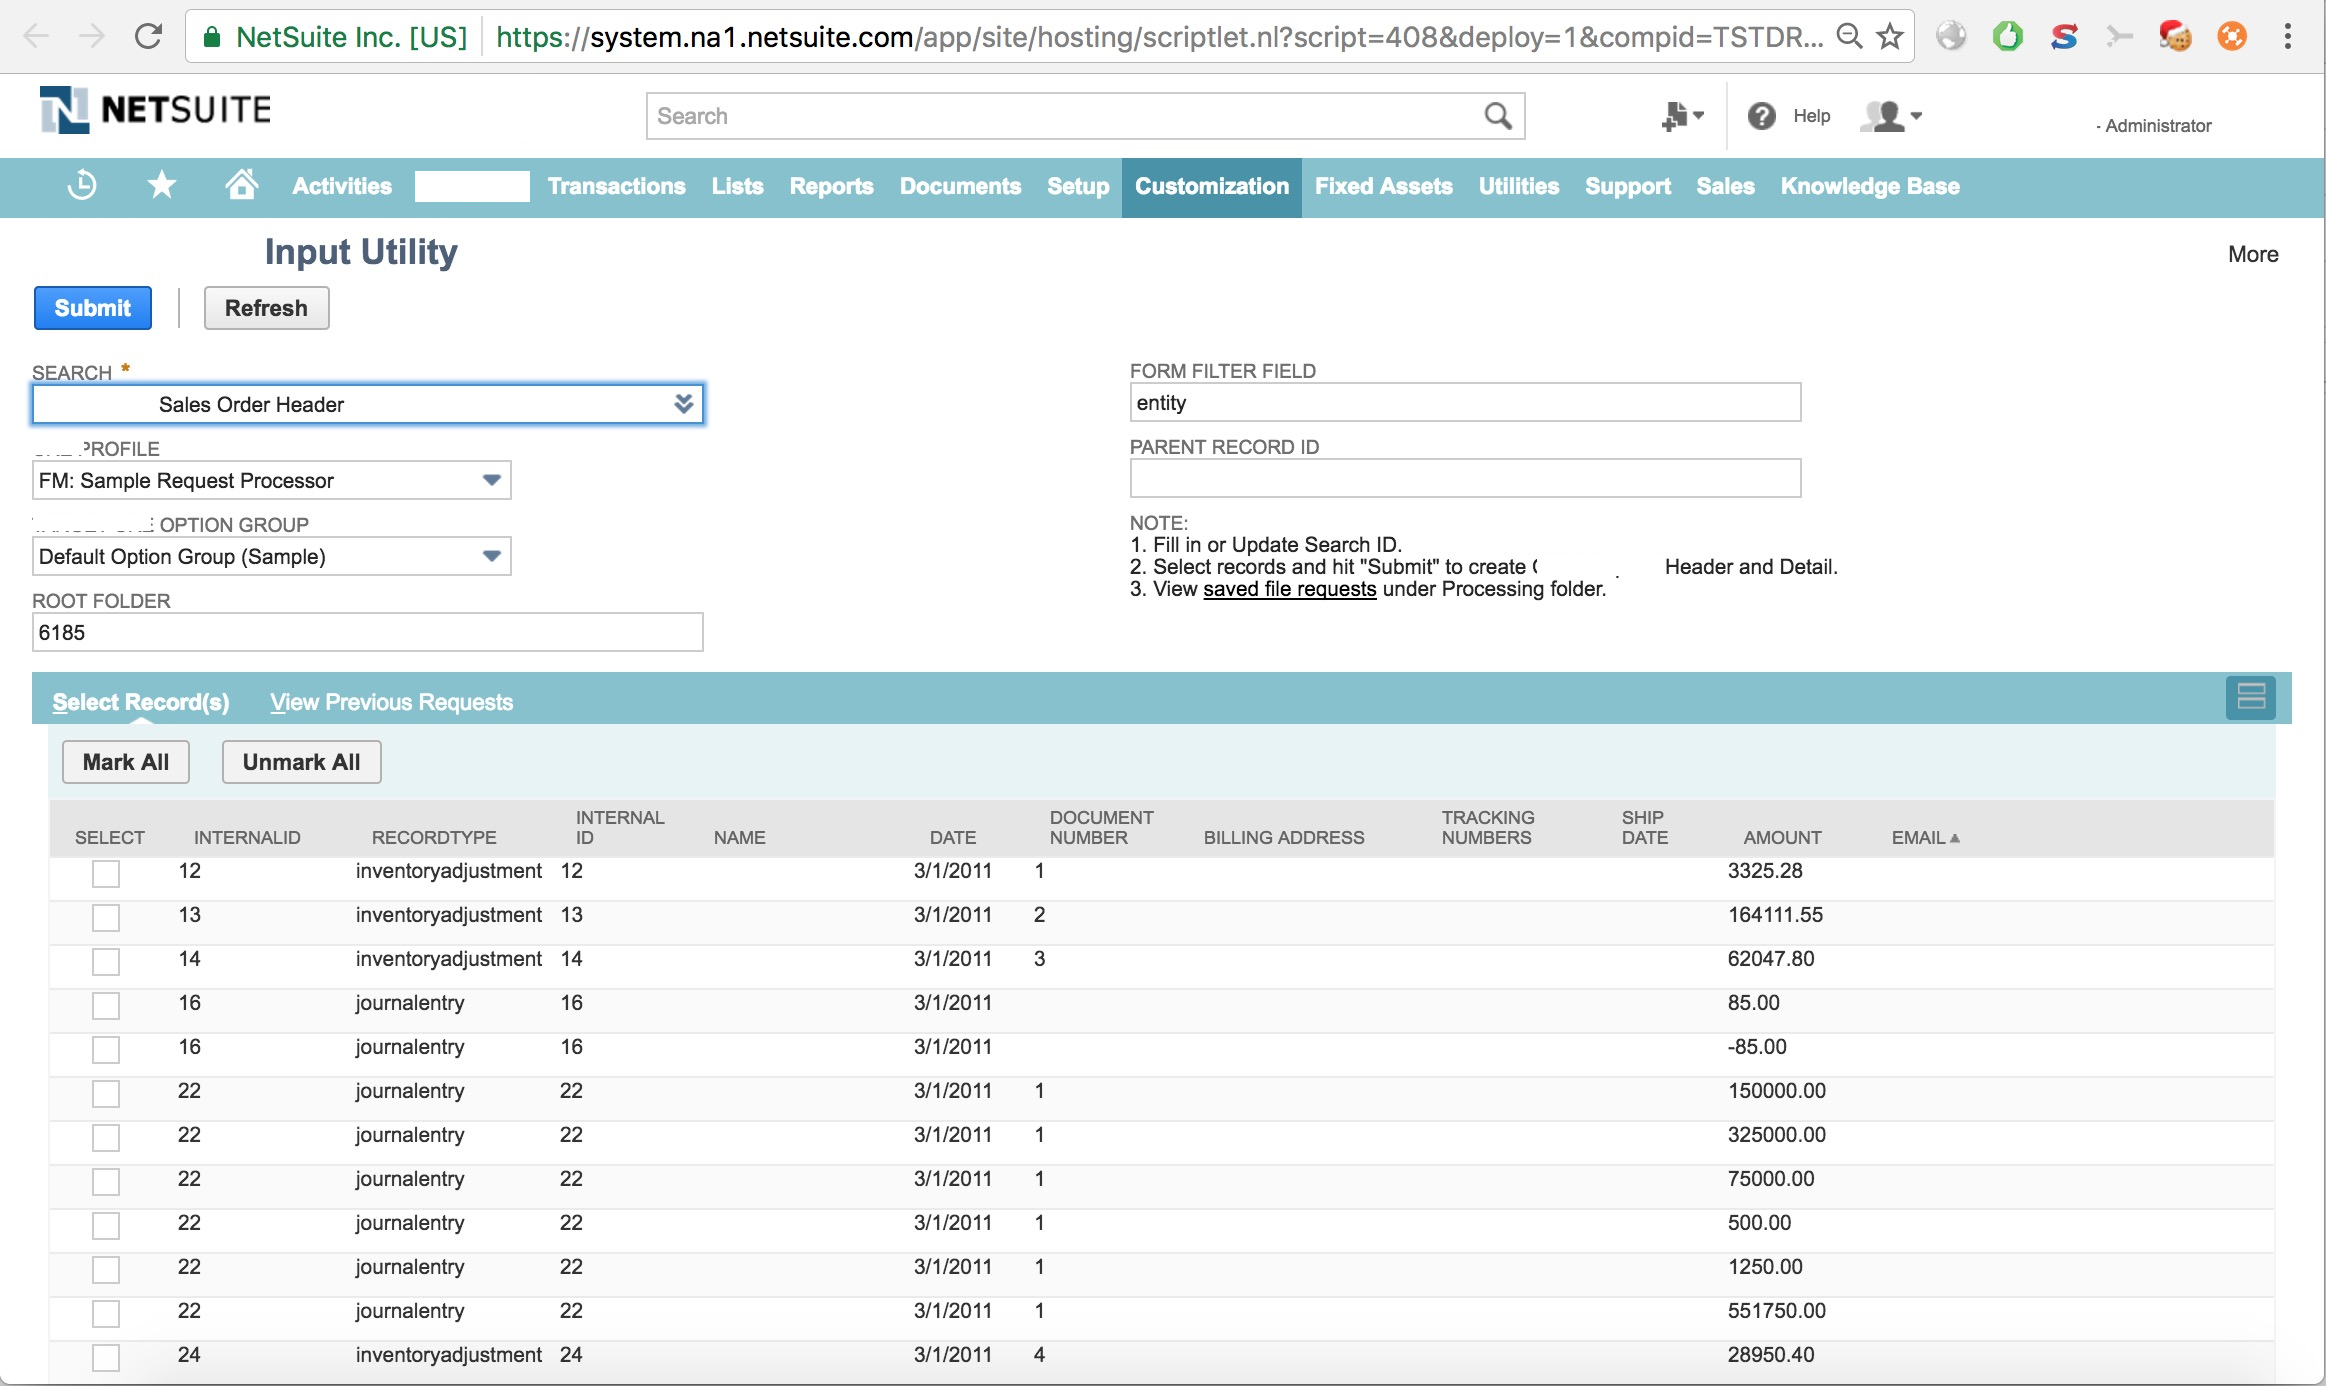This screenshot has width=2326, height=1386.
Task: Toggle the sublist layout icon at right
Action: (2251, 697)
